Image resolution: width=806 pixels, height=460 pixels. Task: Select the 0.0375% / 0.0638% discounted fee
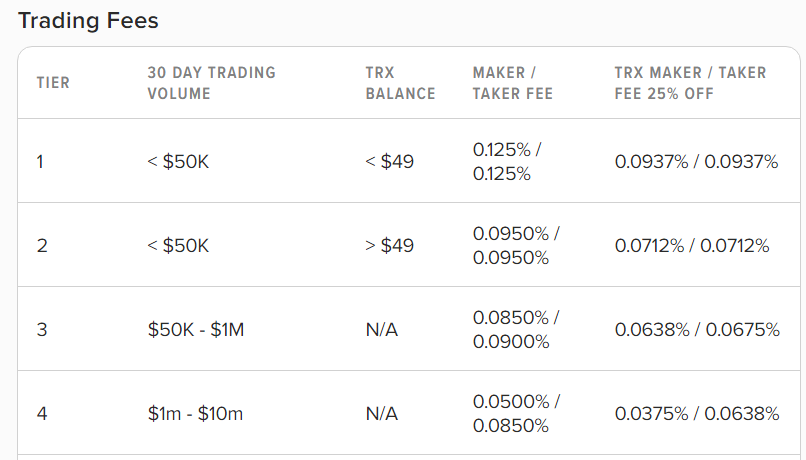(697, 414)
